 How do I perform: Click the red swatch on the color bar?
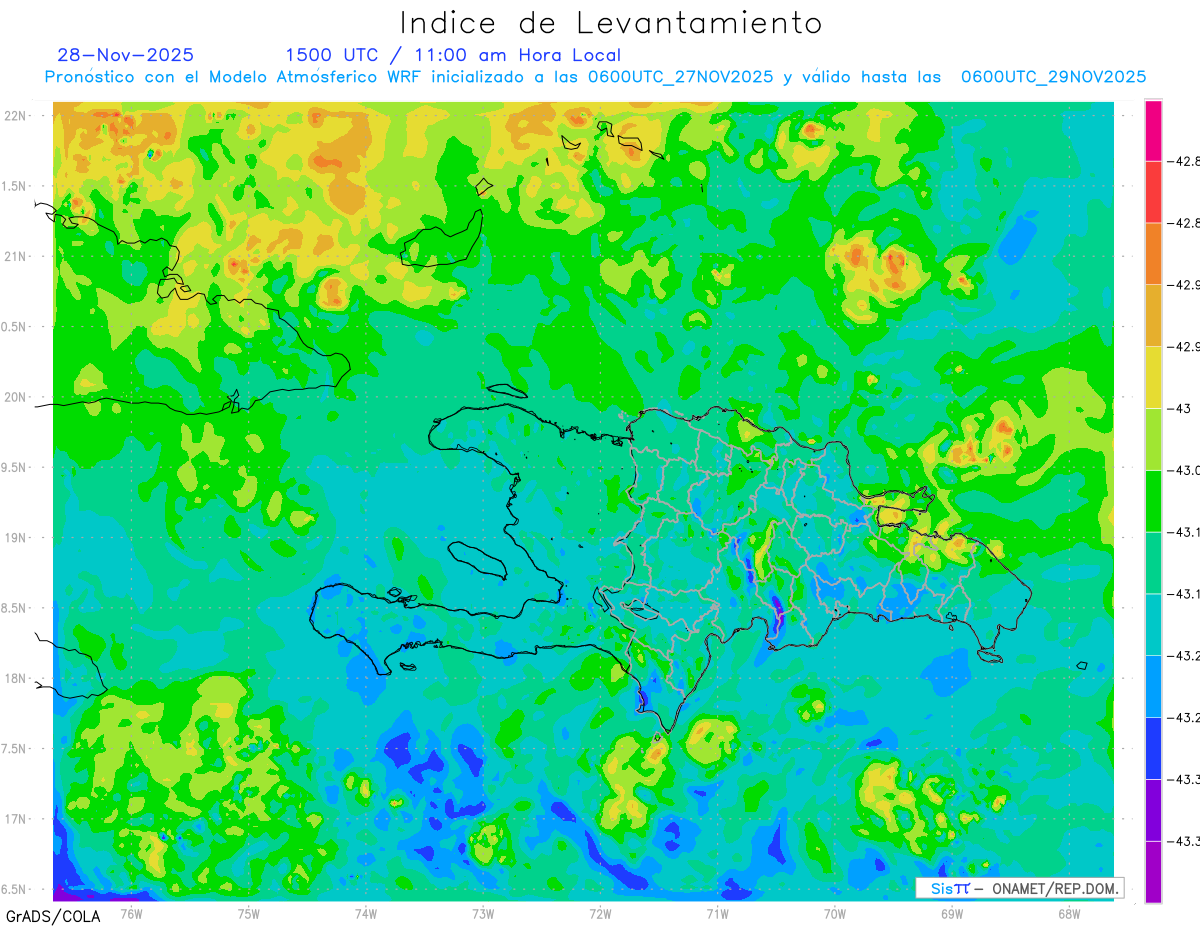click(1153, 191)
